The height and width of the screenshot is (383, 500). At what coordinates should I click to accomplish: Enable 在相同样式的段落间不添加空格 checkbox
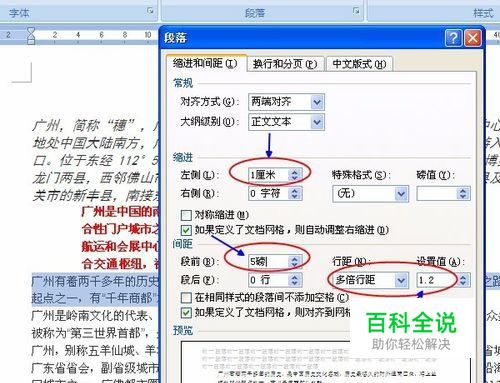coord(186,297)
